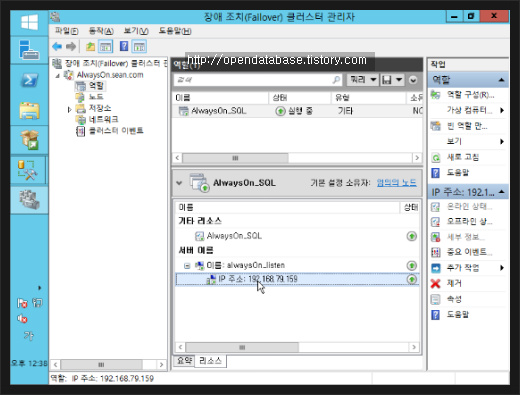520x395 pixels.
Task: Select 저장소 in the cluster tree
Action: tap(100, 108)
